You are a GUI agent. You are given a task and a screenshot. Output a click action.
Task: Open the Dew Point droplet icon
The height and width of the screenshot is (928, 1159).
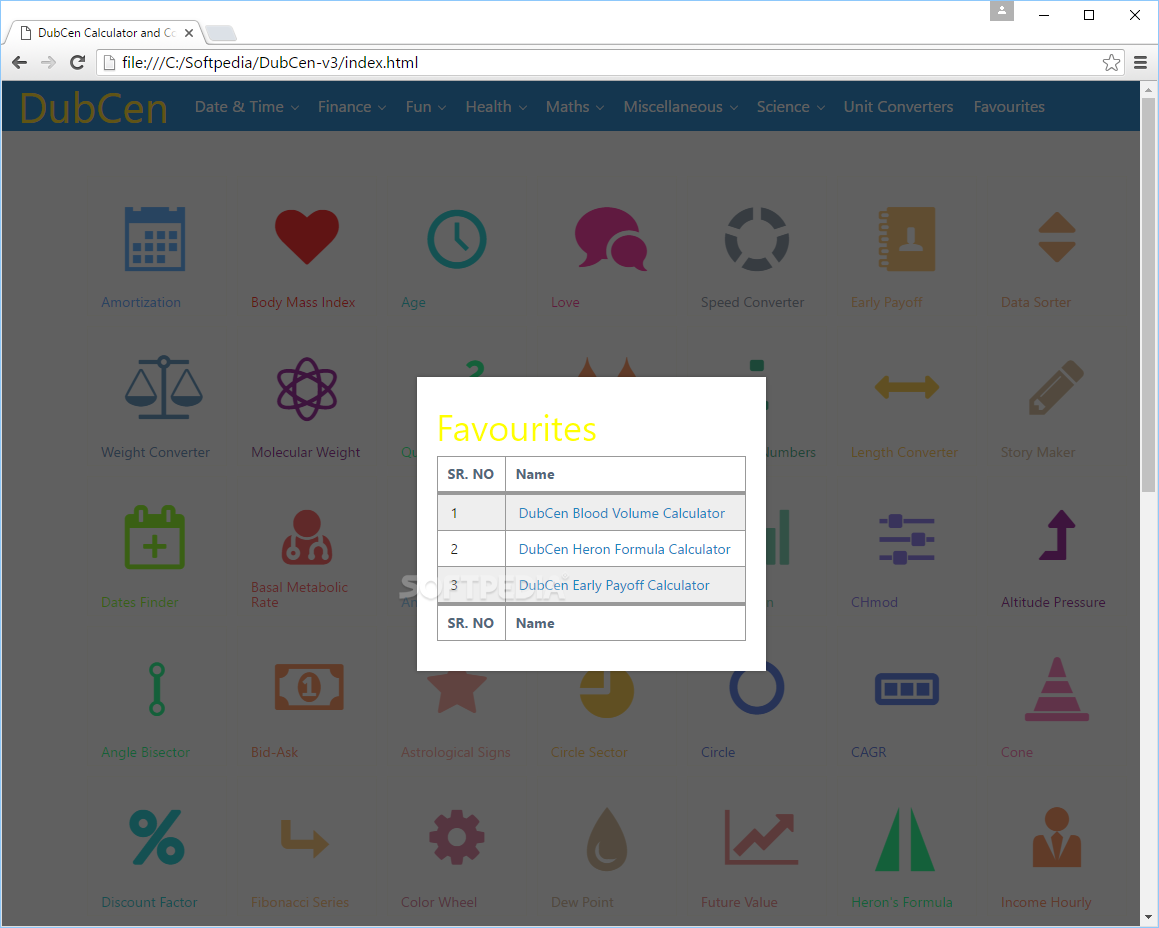point(607,839)
